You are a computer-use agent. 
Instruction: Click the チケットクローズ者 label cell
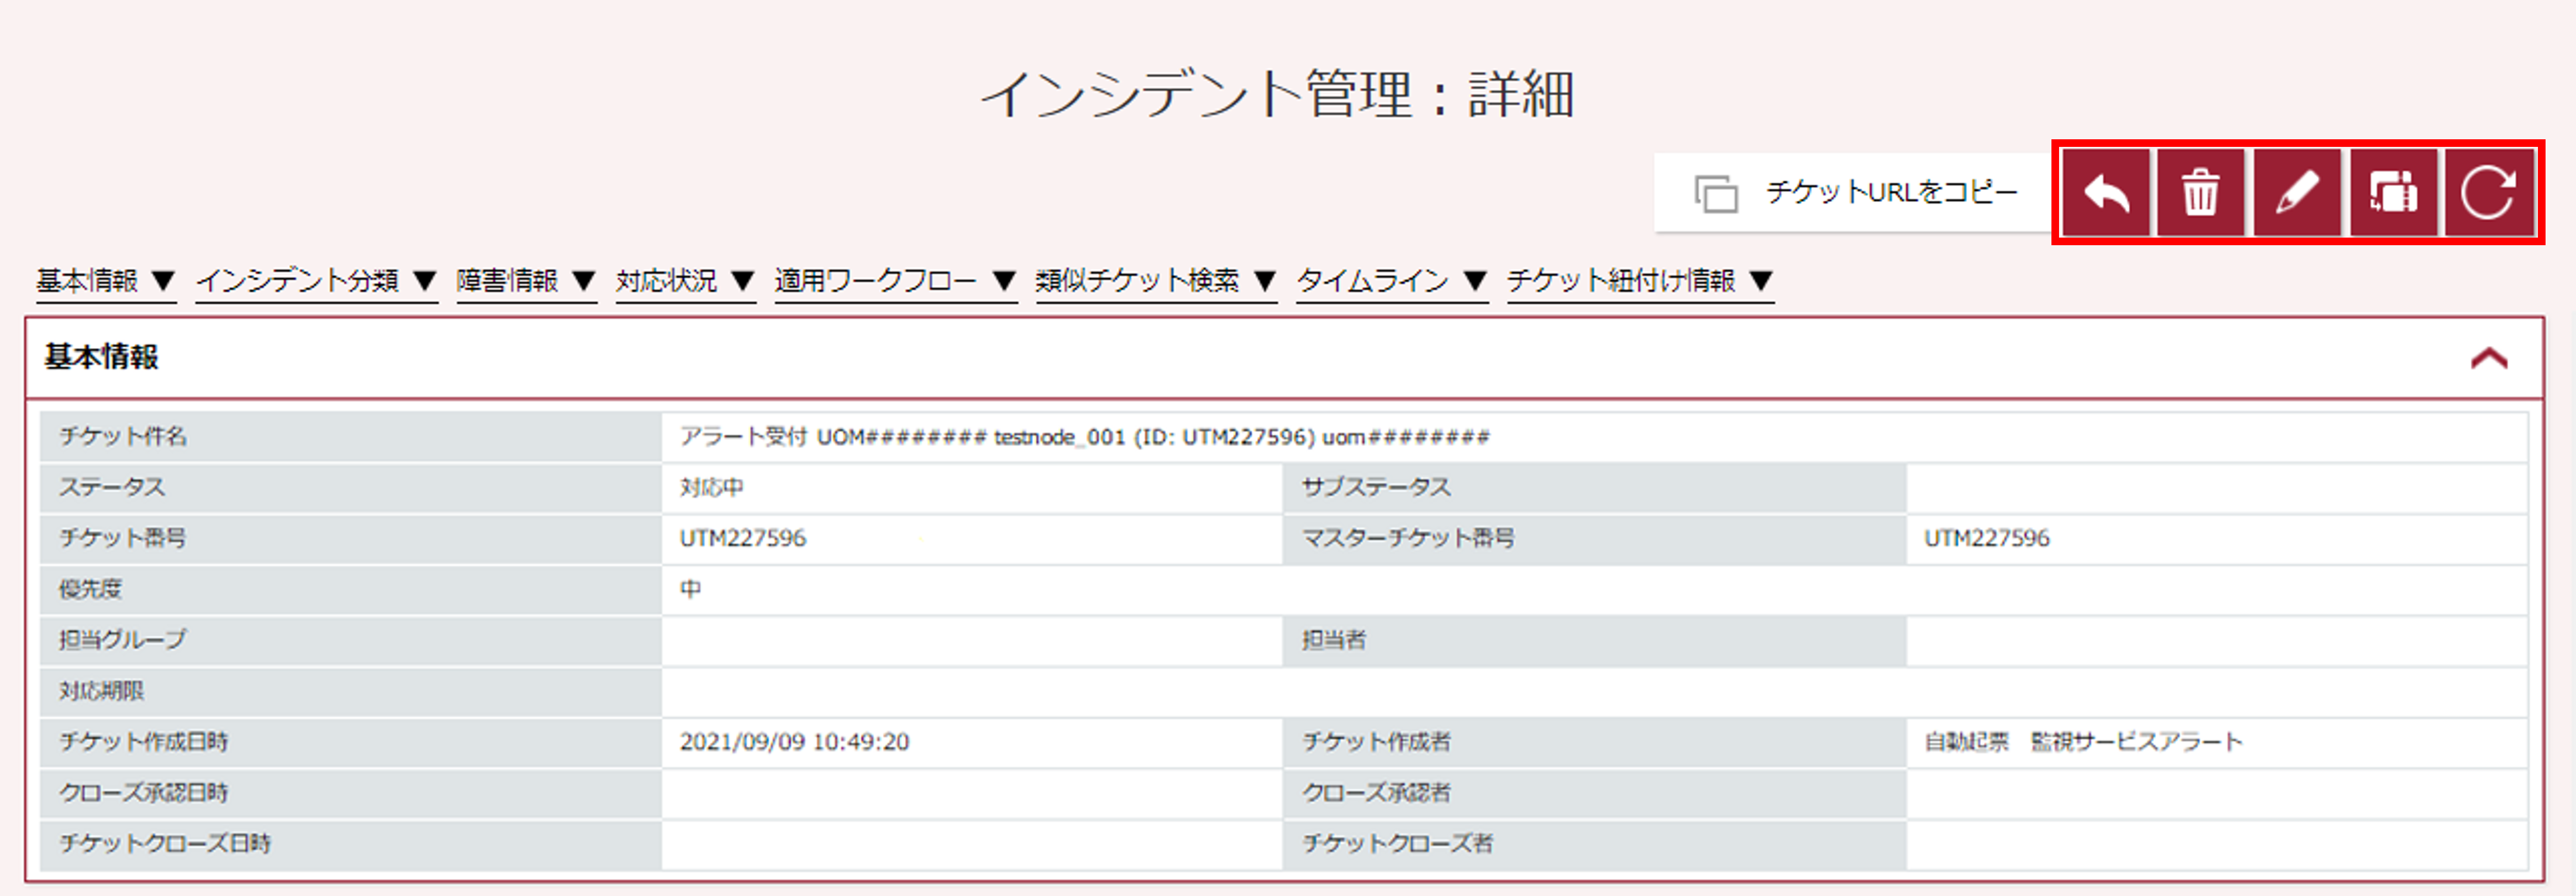[1594, 844]
